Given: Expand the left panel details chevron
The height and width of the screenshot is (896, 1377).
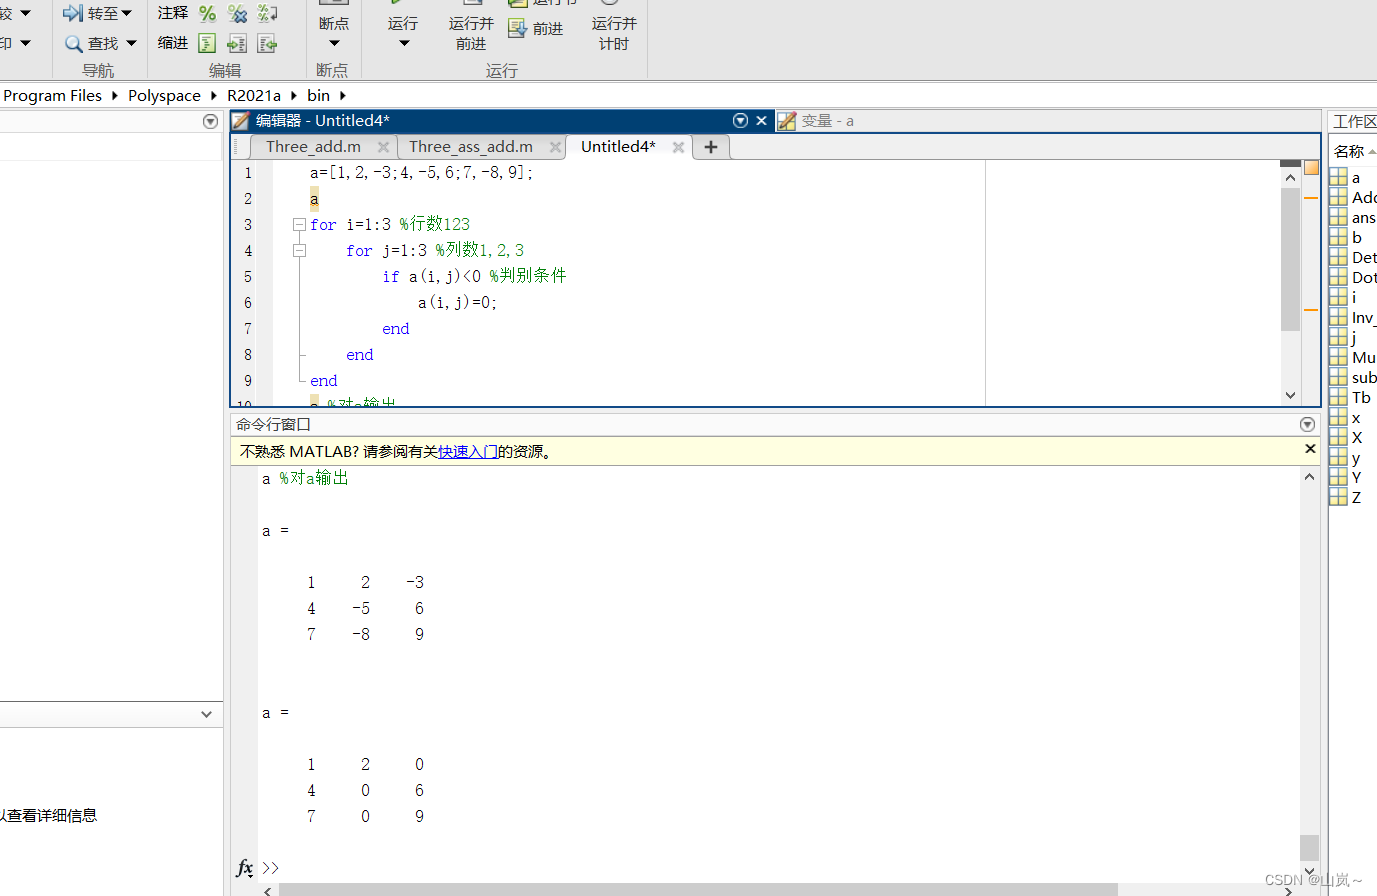Looking at the screenshot, I should 206,714.
